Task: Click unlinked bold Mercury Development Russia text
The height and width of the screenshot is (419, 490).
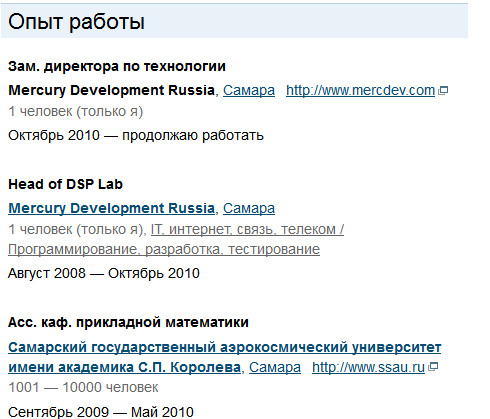Action: click(111, 90)
